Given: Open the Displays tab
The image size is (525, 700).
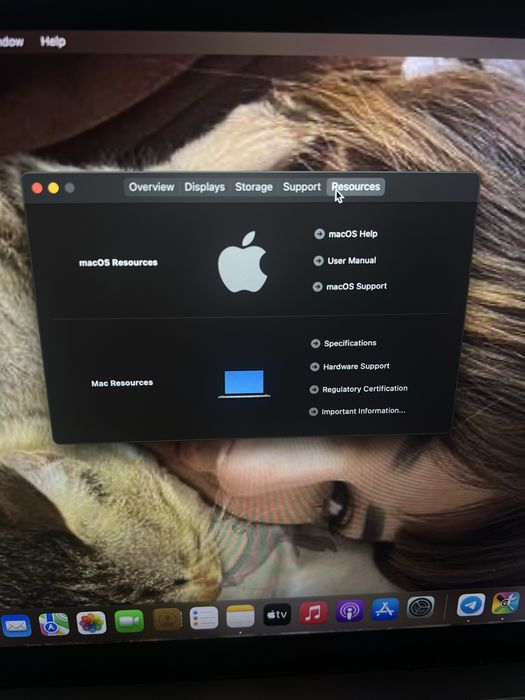Looking at the screenshot, I should [204, 187].
